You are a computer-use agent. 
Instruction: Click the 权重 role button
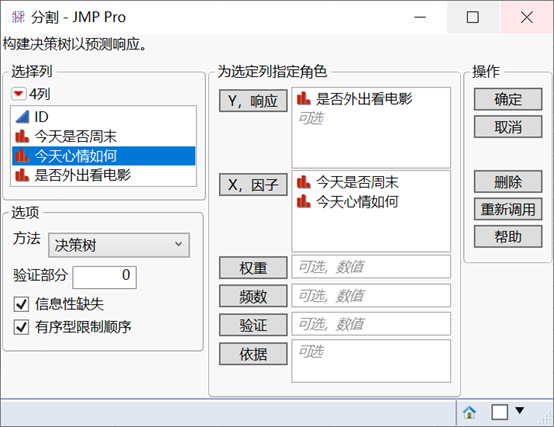coord(253,268)
